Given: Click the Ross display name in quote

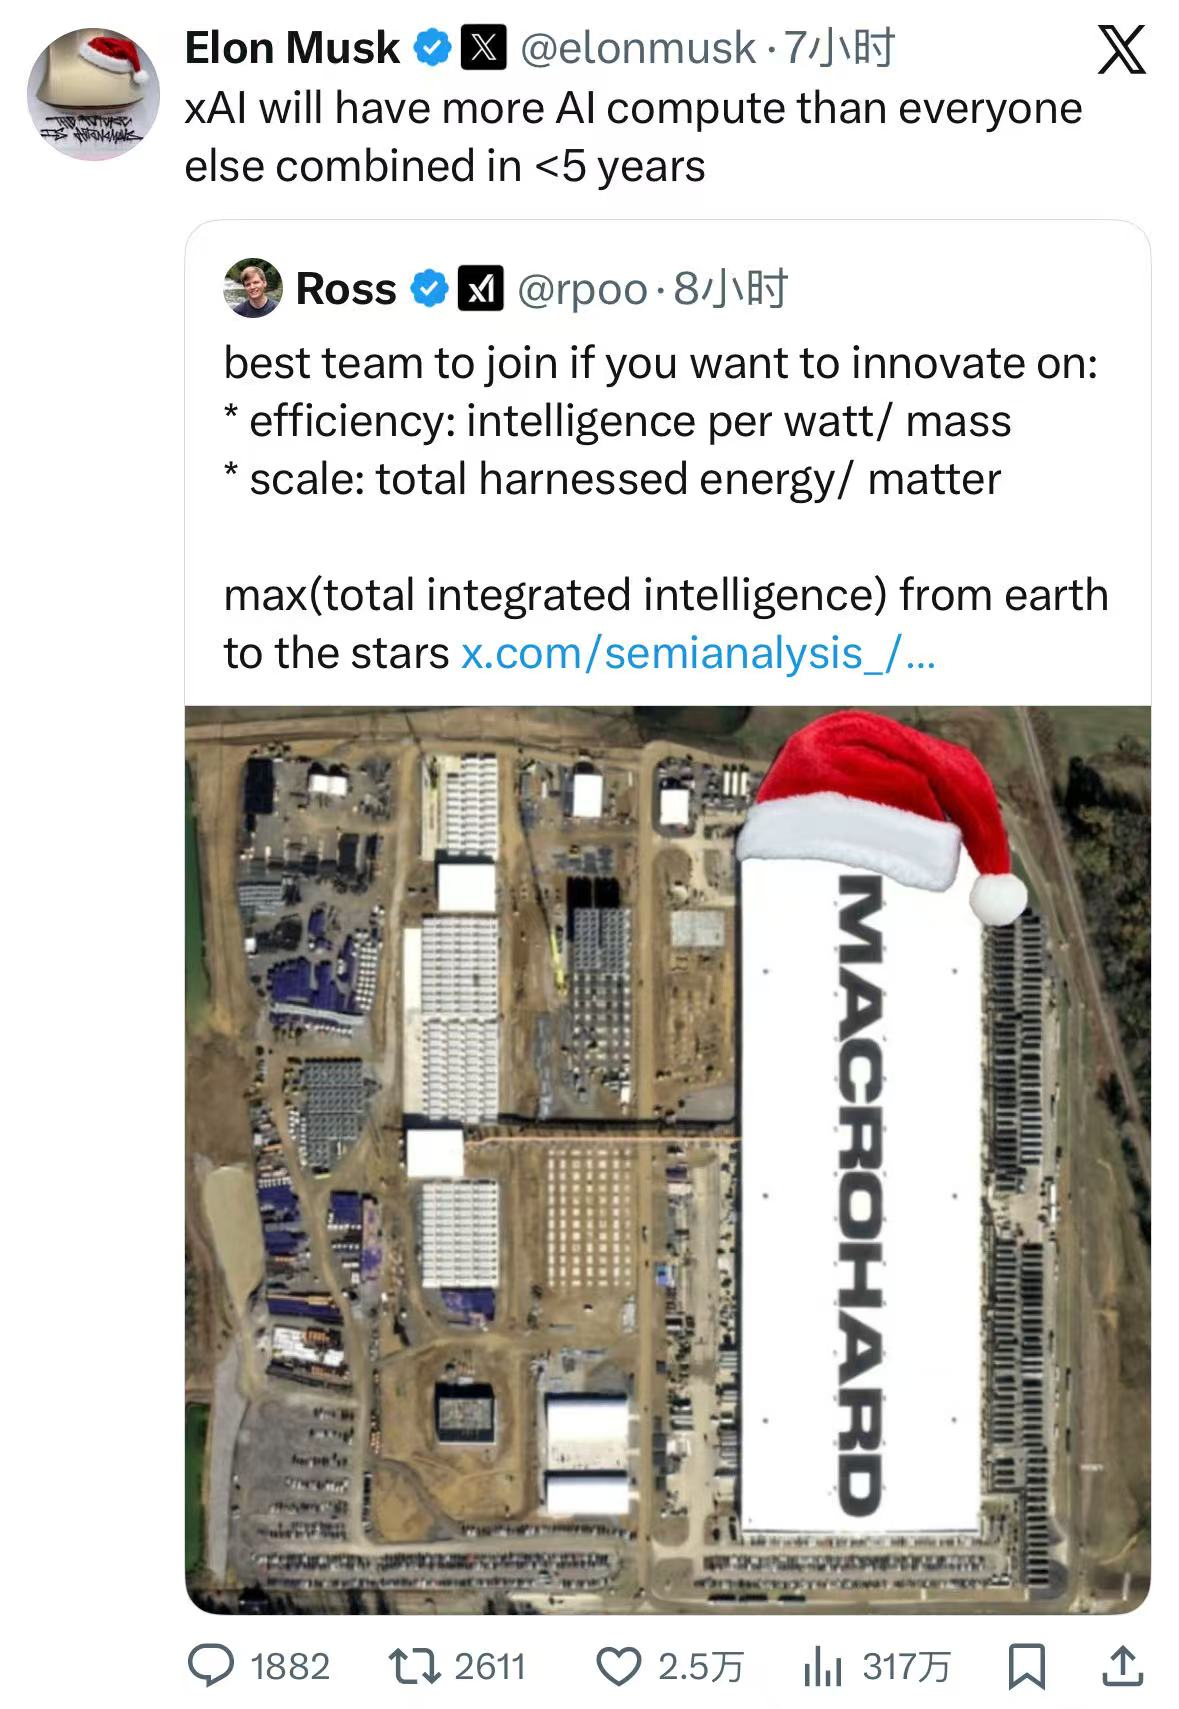Looking at the screenshot, I should 345,289.
